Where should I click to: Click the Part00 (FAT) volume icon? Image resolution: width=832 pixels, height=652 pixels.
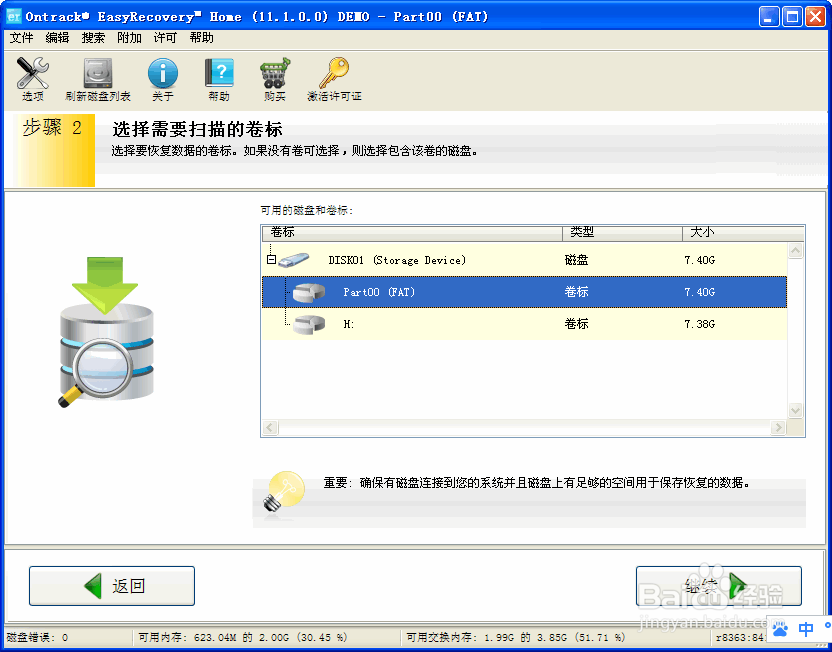coord(309,292)
